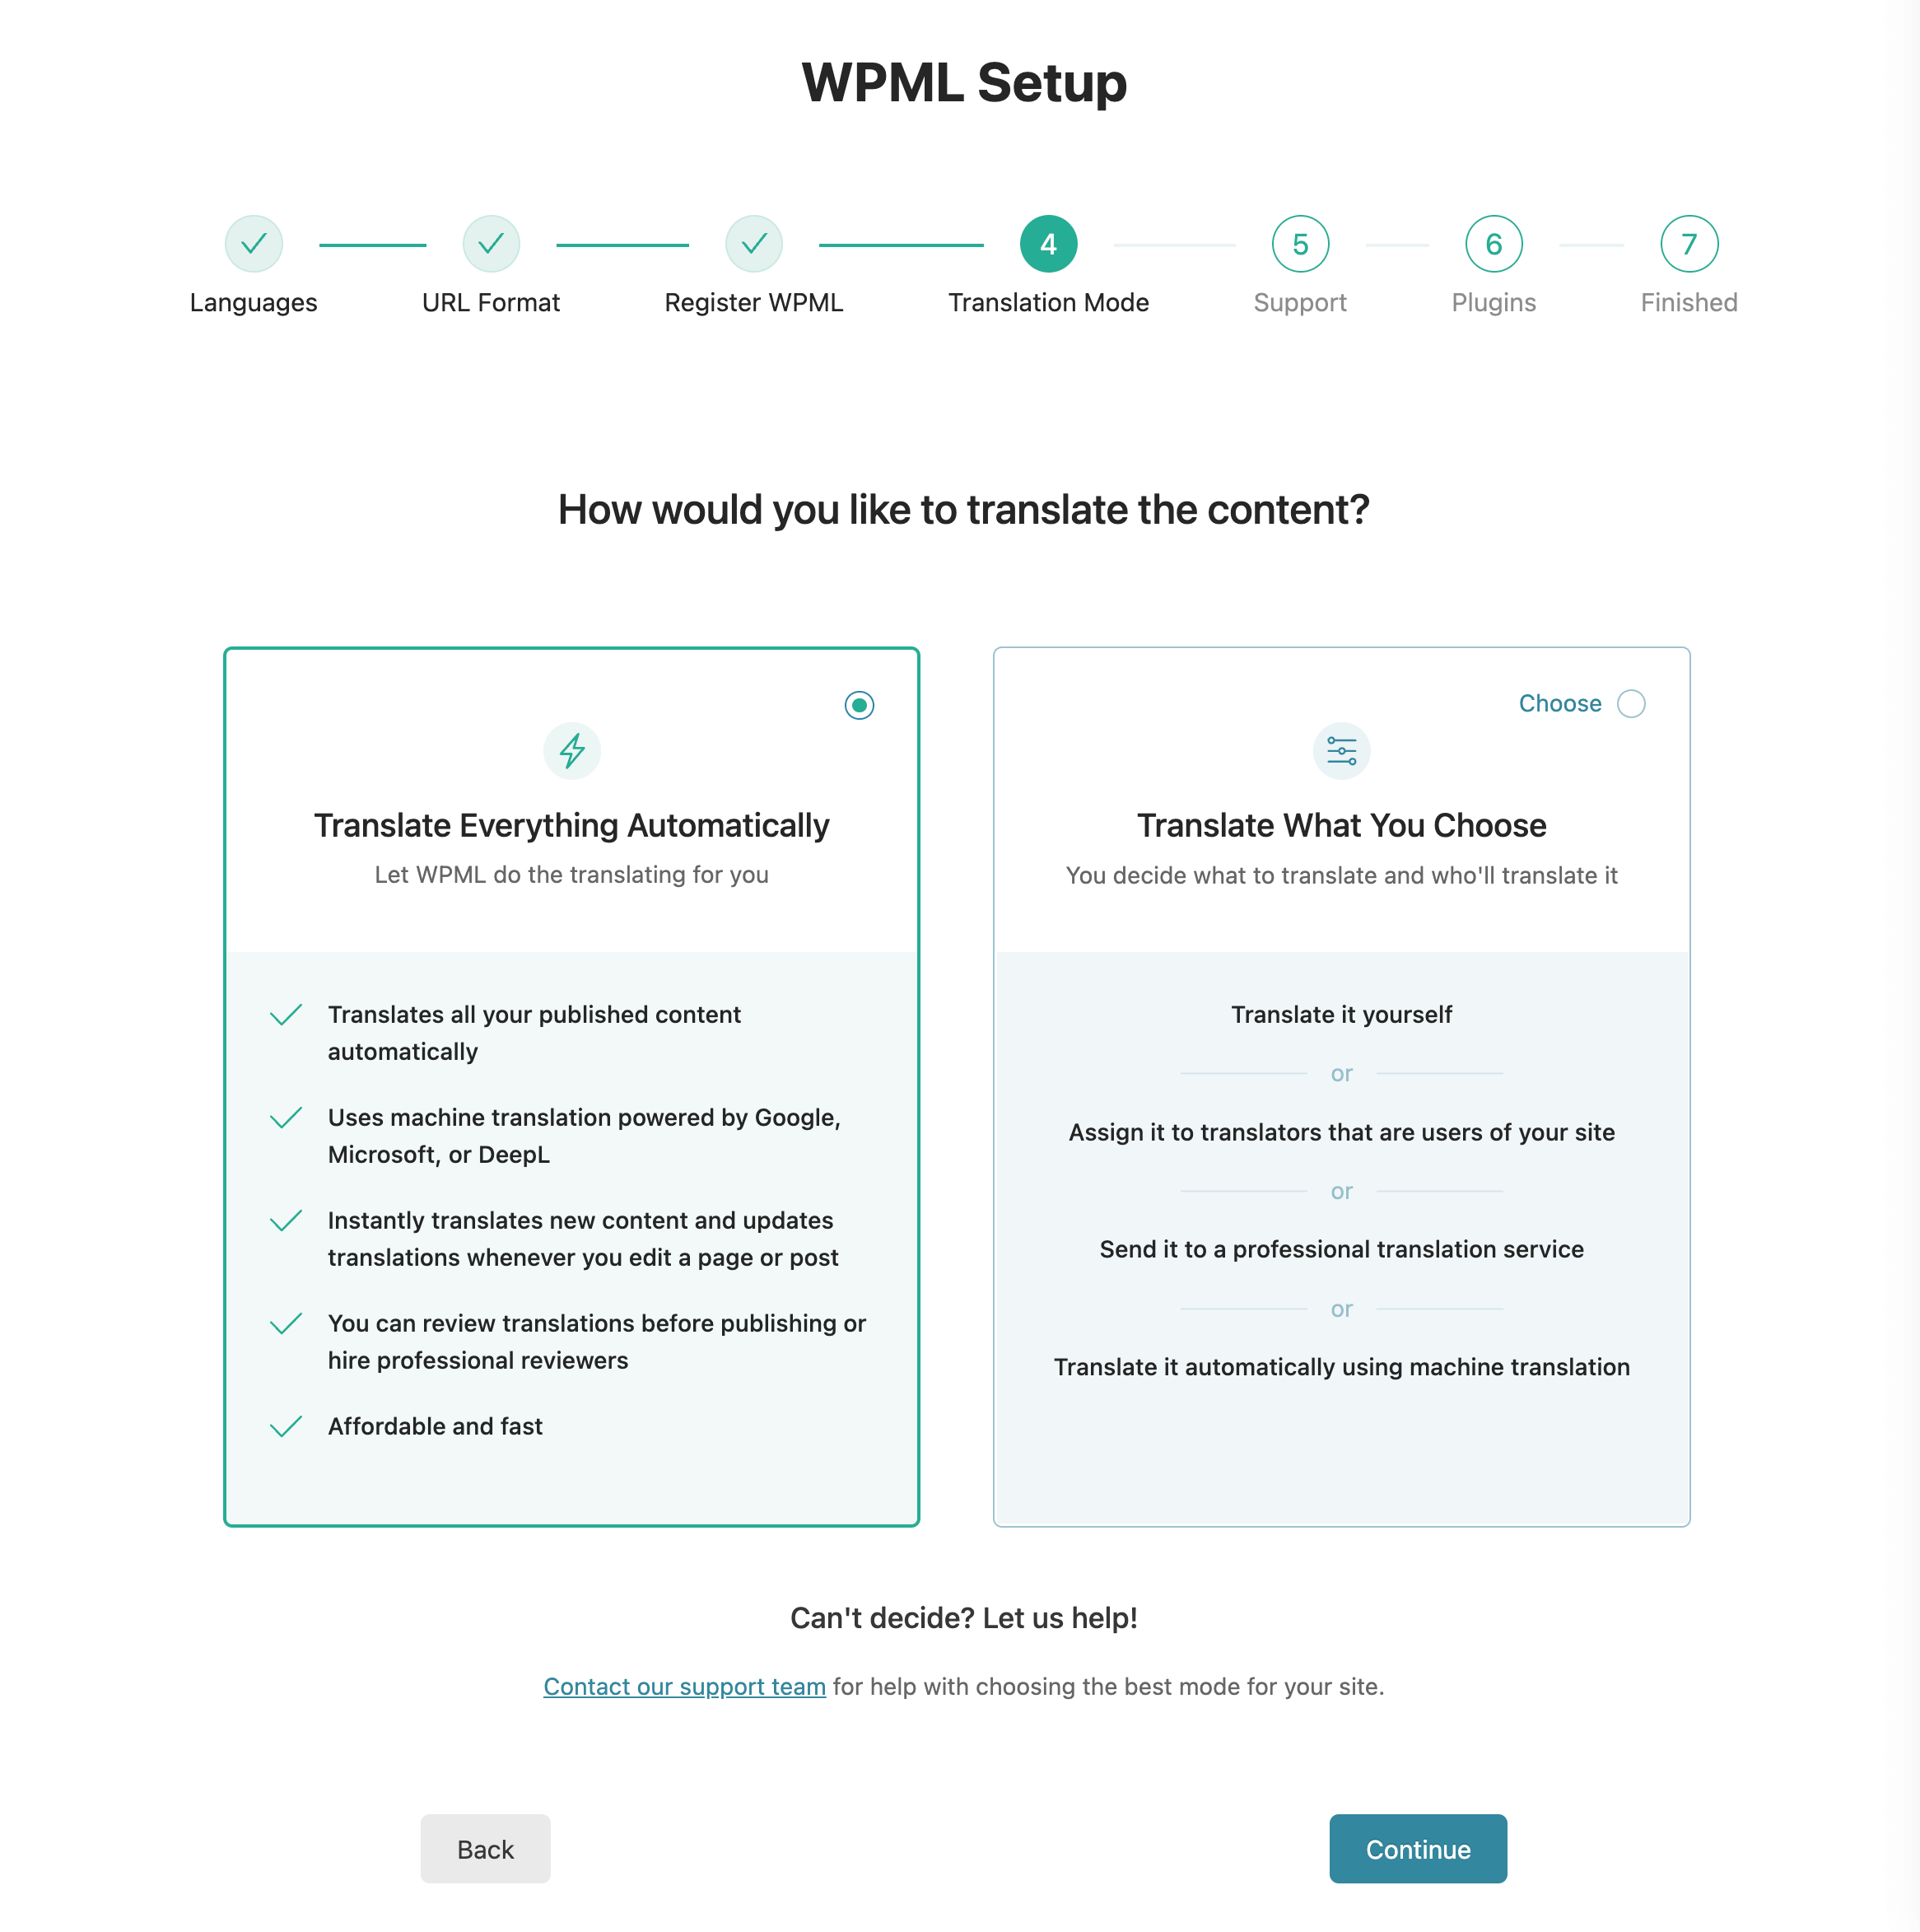Expand the finished step details
Viewport: 1920px width, 1932px height.
pyautogui.click(x=1686, y=245)
